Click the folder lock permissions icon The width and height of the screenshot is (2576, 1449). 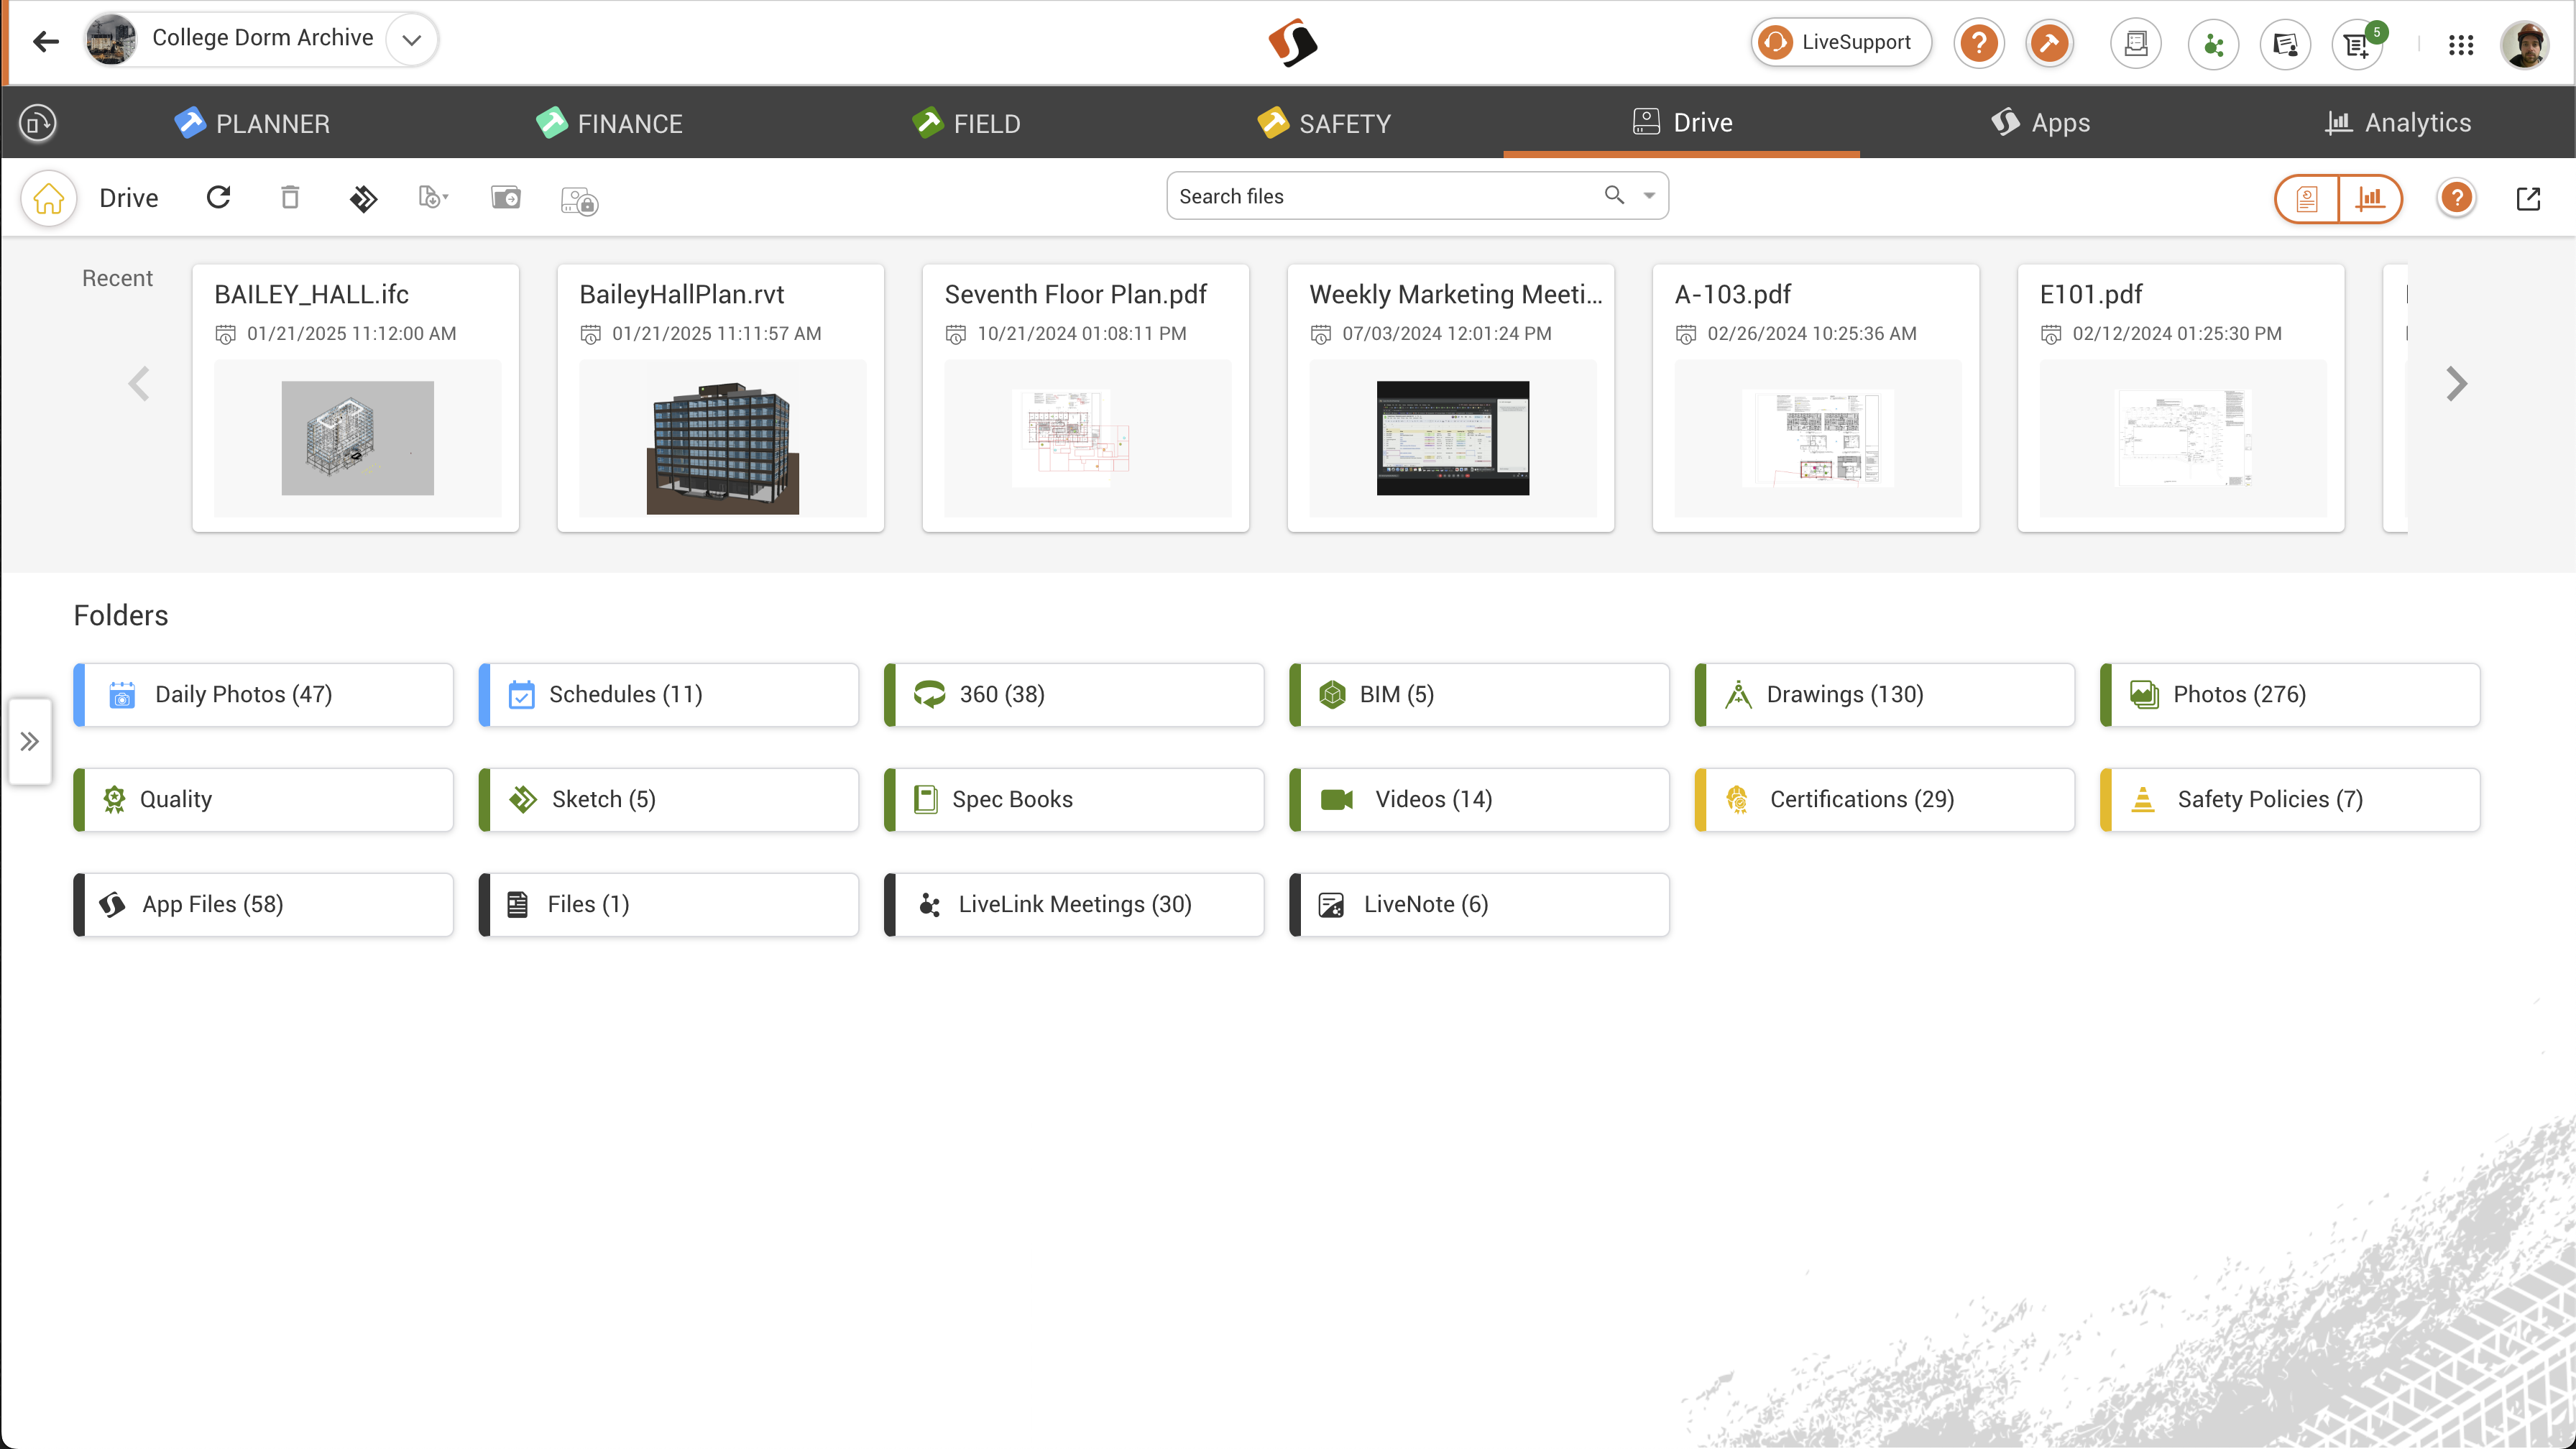click(x=579, y=200)
